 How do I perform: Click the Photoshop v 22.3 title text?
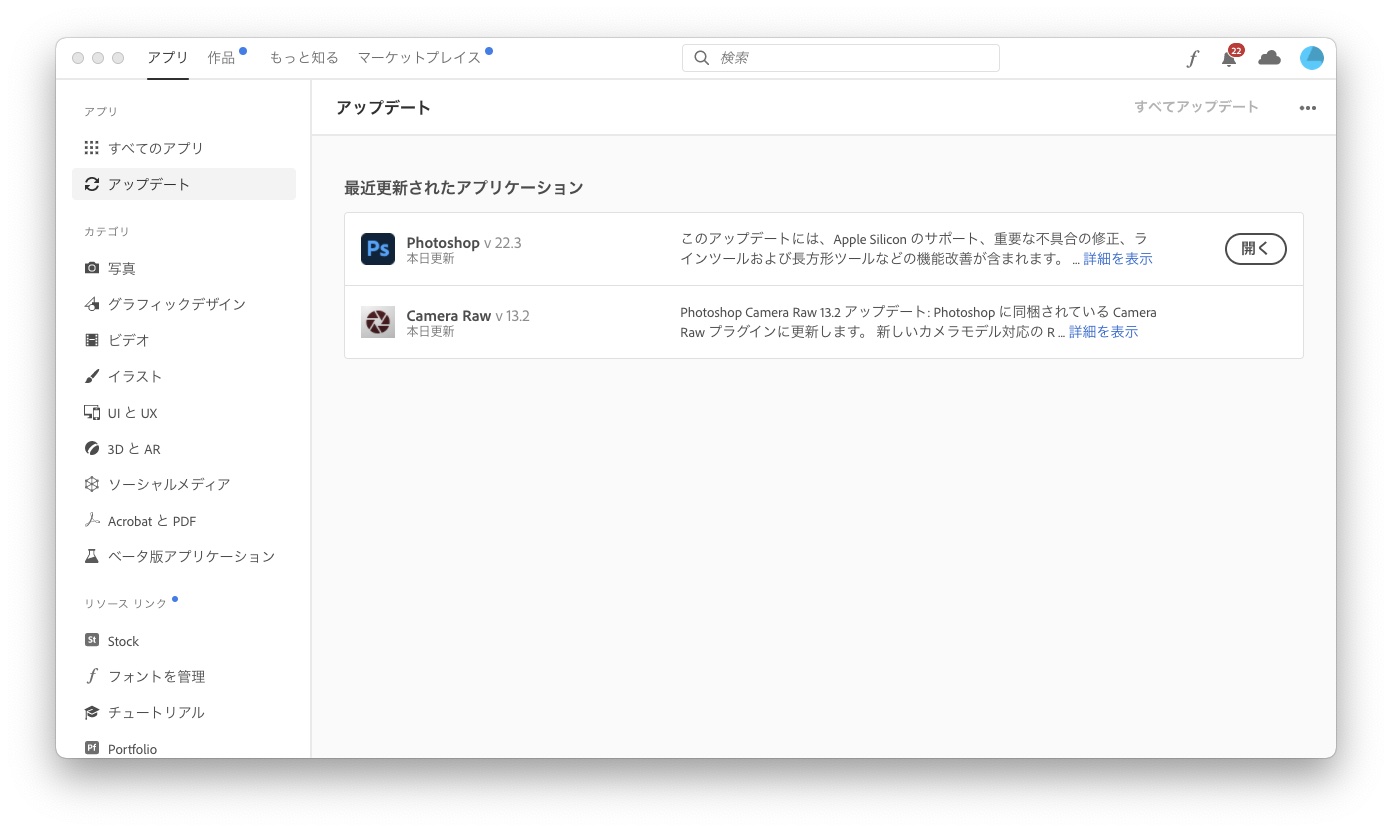coord(464,243)
